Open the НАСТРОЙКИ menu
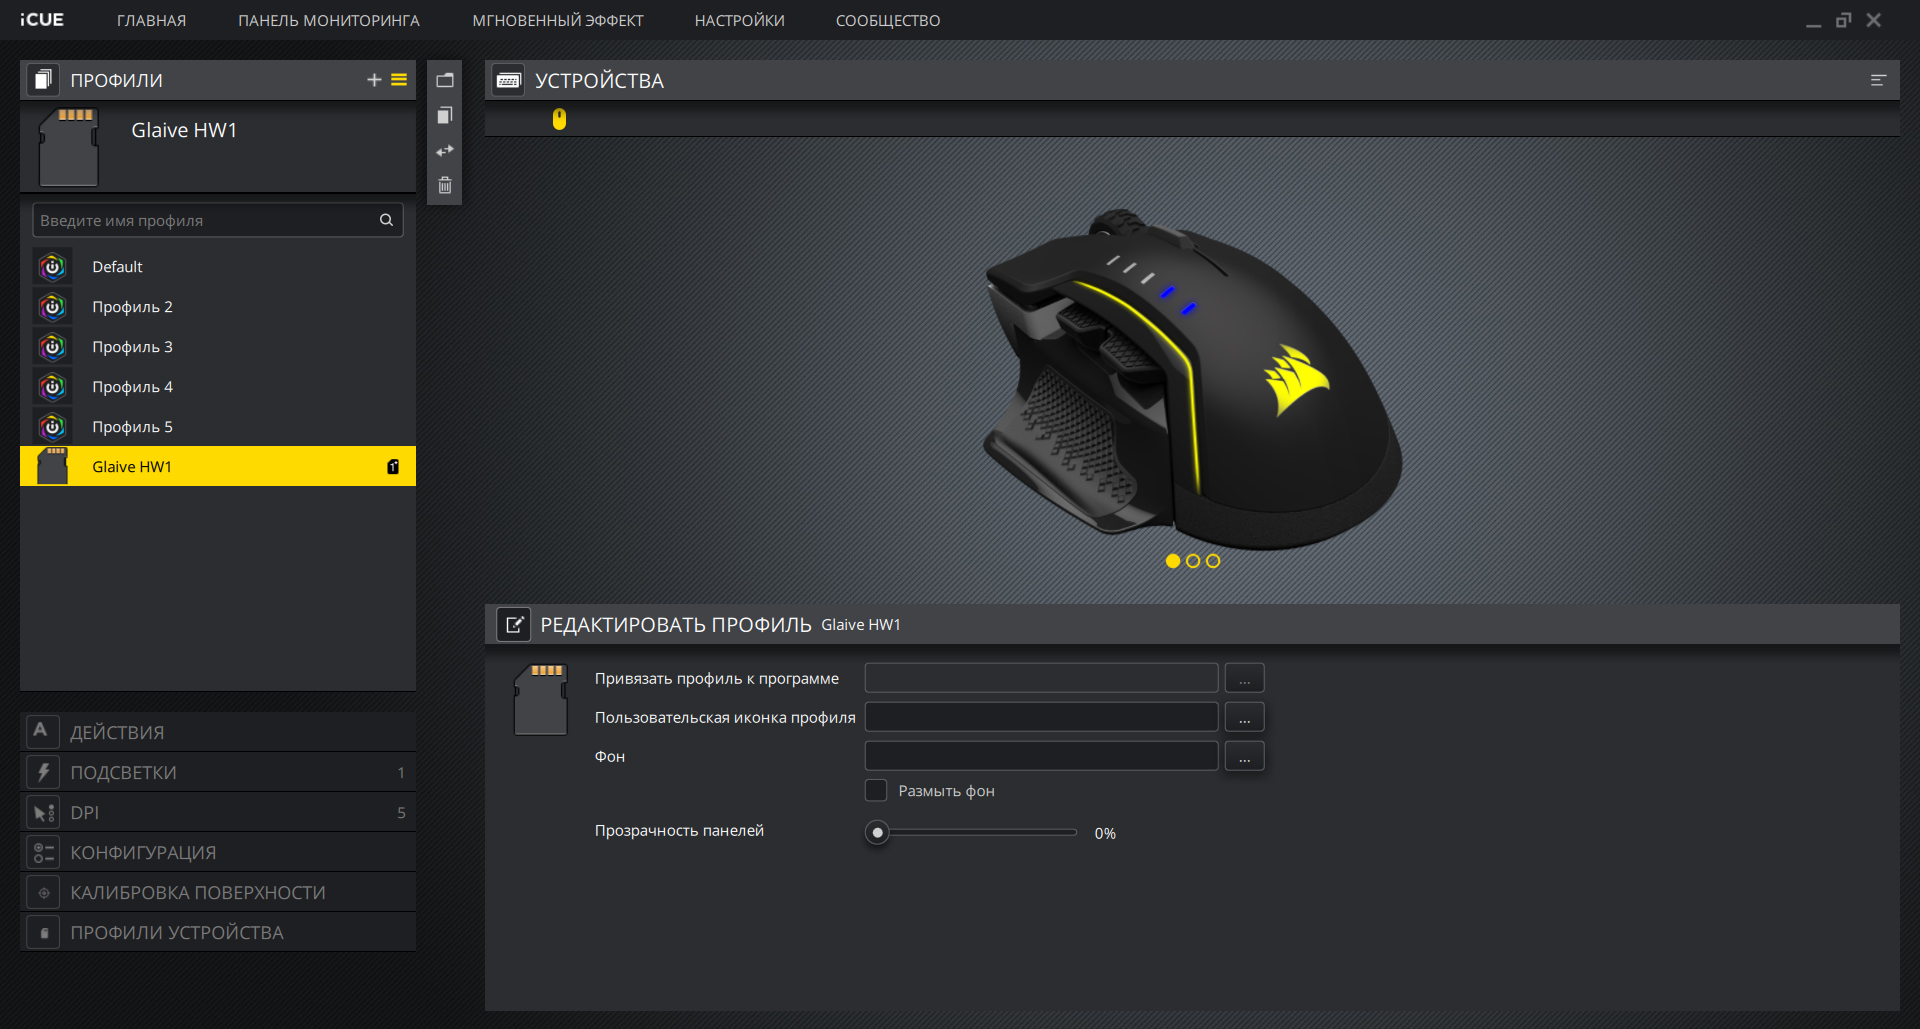Image resolution: width=1920 pixels, height=1029 pixels. click(x=739, y=21)
